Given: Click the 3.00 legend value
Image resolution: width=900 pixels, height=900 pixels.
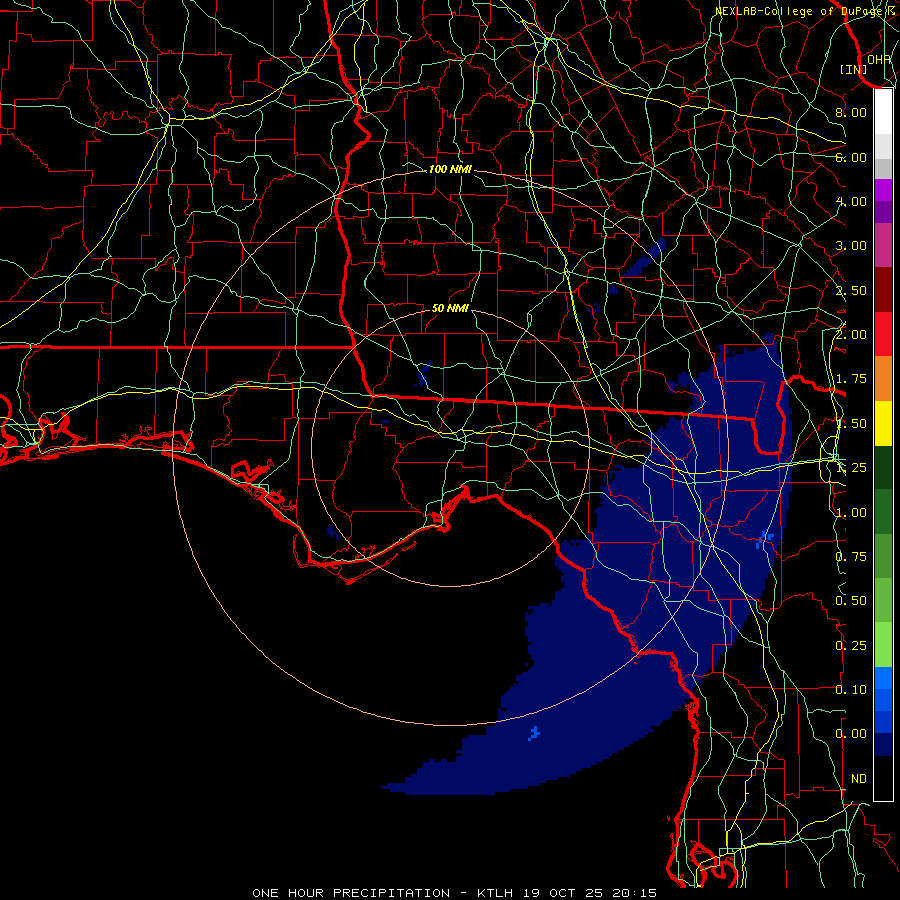Looking at the screenshot, I should 851,246.
